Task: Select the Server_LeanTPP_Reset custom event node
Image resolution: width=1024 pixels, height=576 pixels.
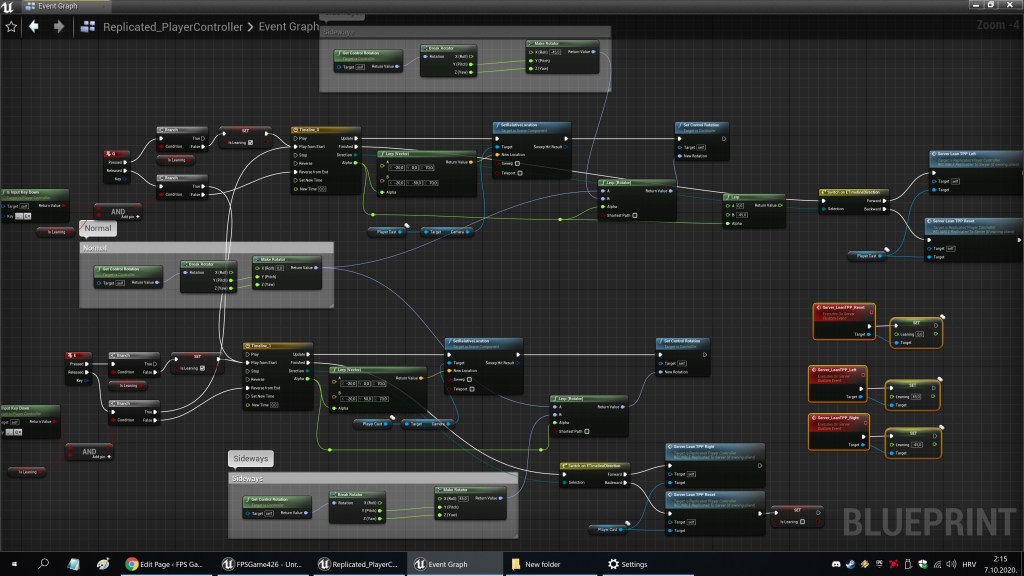Action: pos(844,308)
